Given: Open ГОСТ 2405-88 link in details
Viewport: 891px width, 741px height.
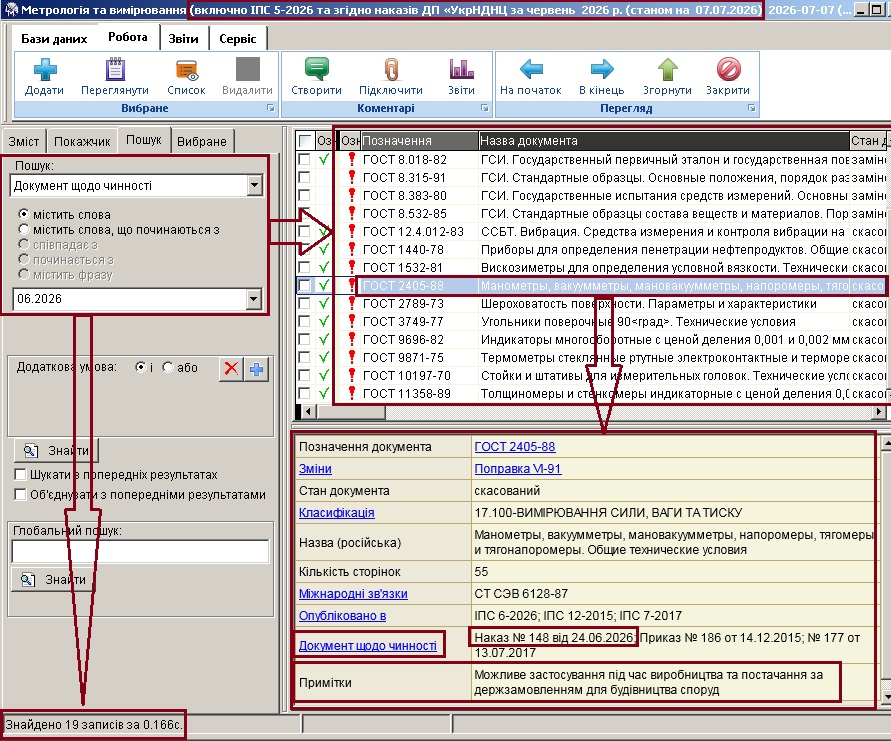Looking at the screenshot, I should [515, 447].
